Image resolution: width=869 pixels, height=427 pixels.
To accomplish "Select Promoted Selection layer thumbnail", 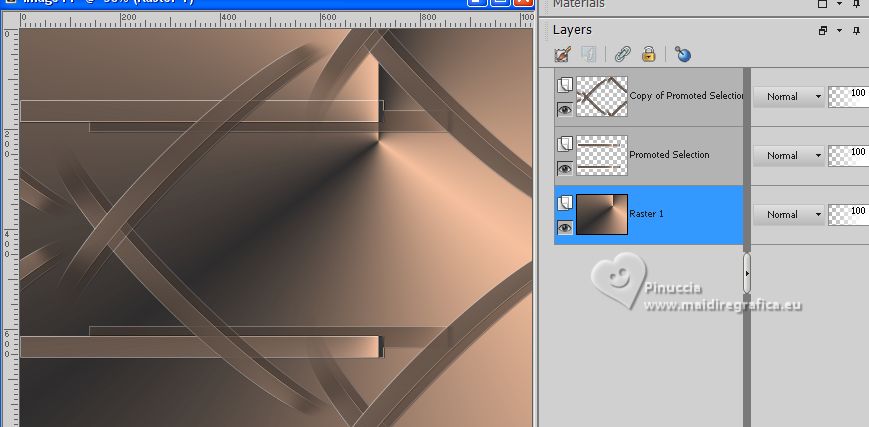I will [602, 156].
